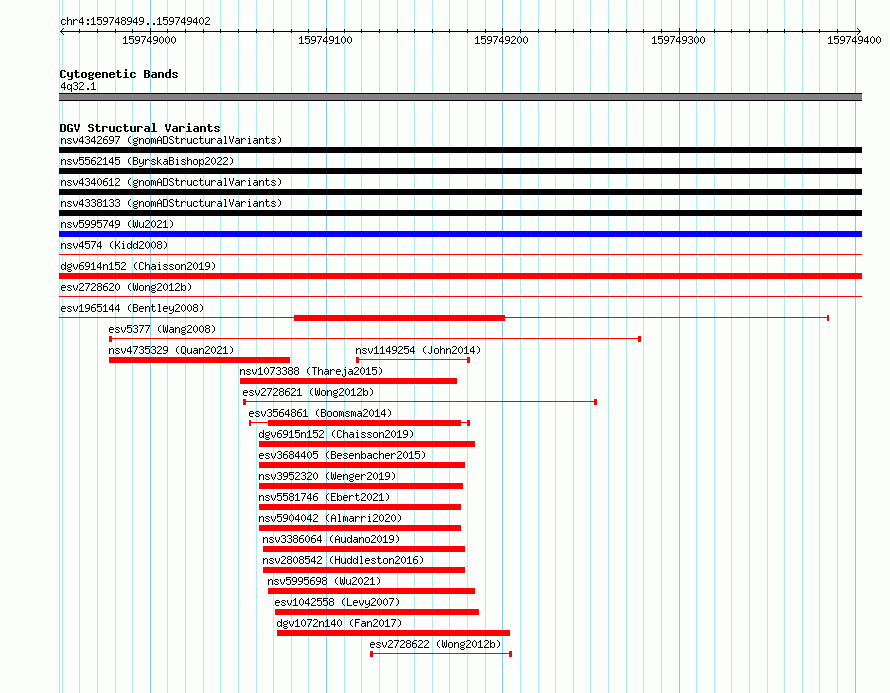The width and height of the screenshot is (890, 693).
Task: Click the Cytogenetic Bands track title
Action: (x=119, y=74)
